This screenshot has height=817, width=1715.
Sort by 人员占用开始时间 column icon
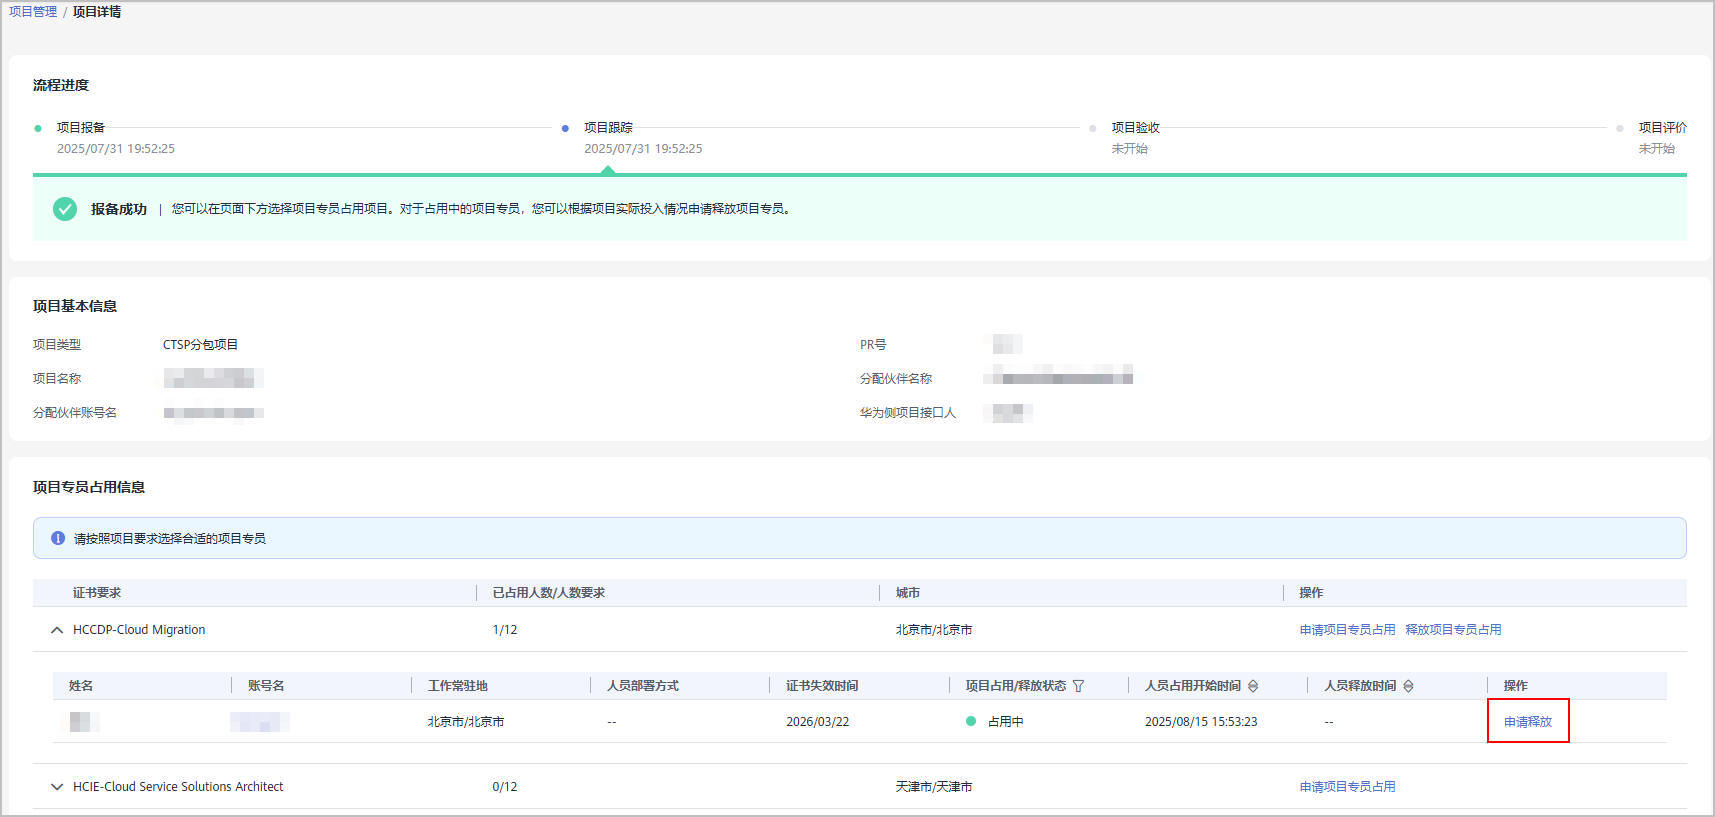pos(1253,686)
